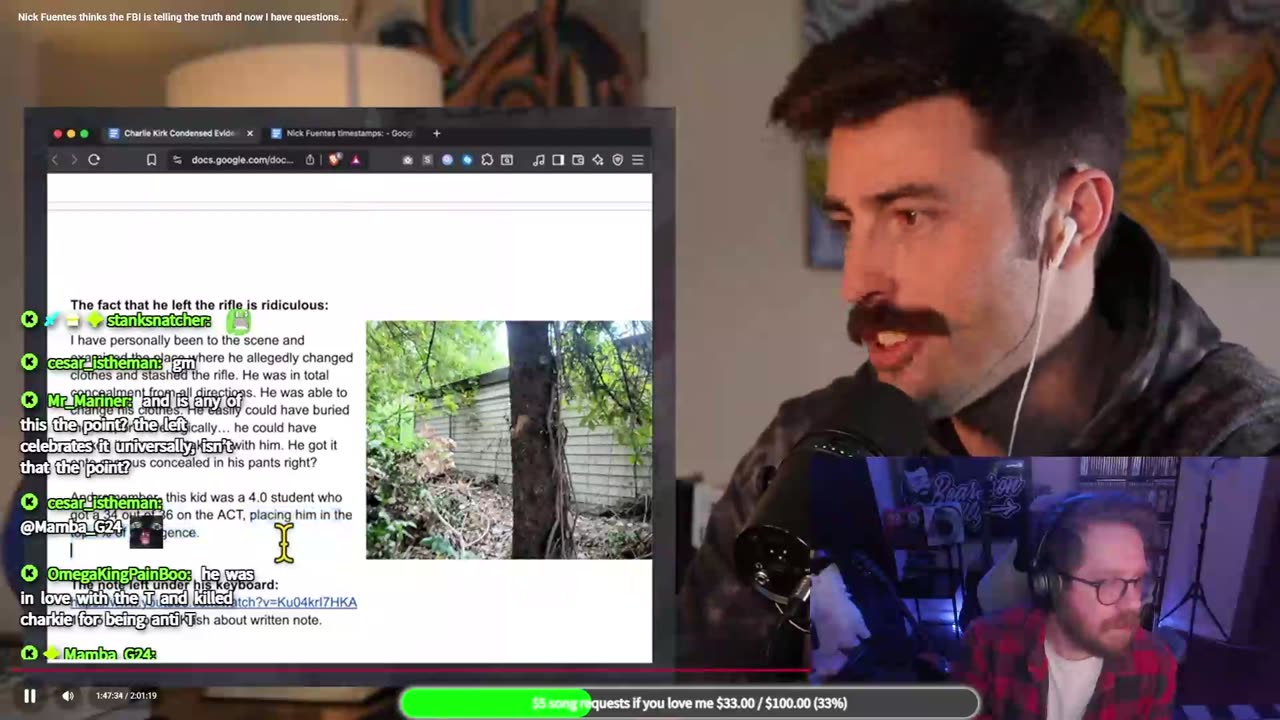Image resolution: width=1280 pixels, height=720 pixels.
Task: Click username Mamba_G24 at chat bottom
Action: click(x=109, y=655)
